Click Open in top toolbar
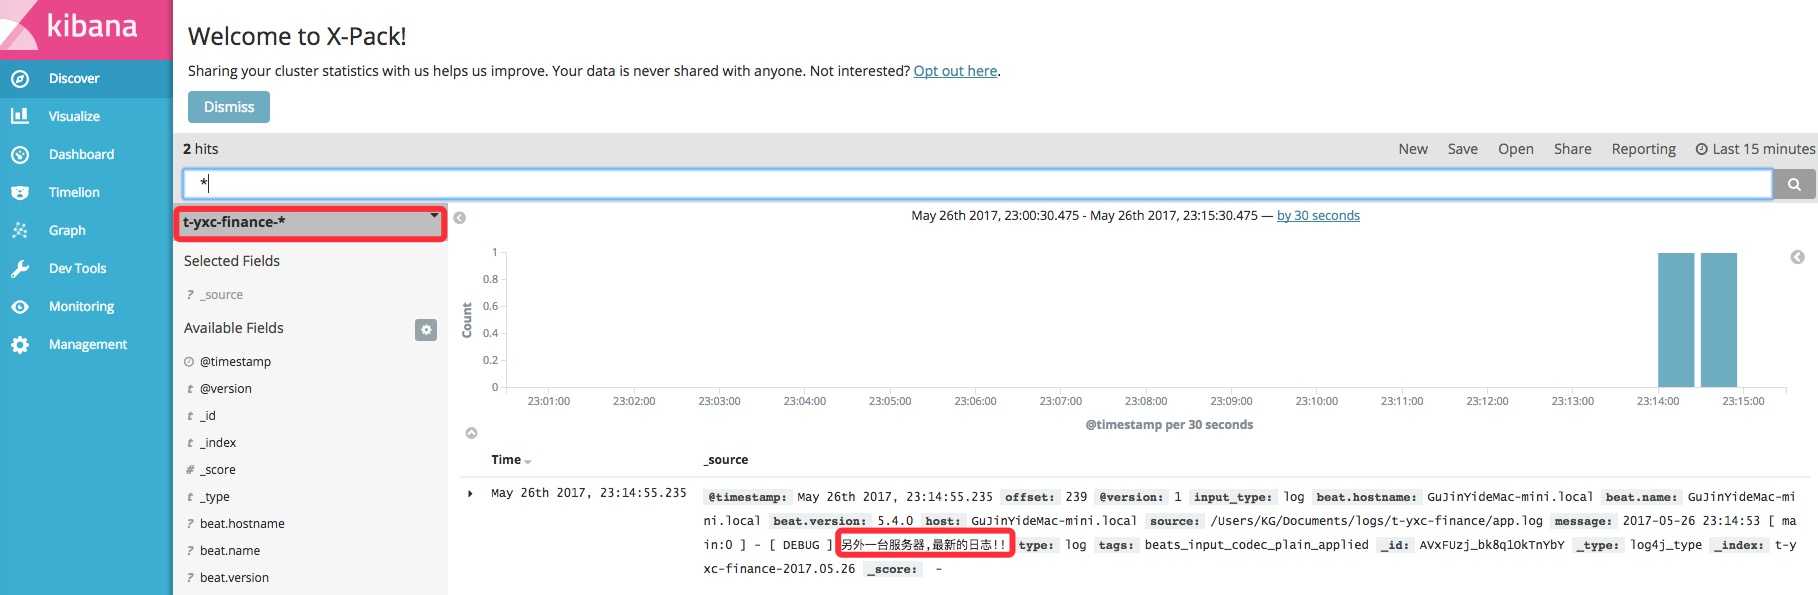 coord(1515,149)
